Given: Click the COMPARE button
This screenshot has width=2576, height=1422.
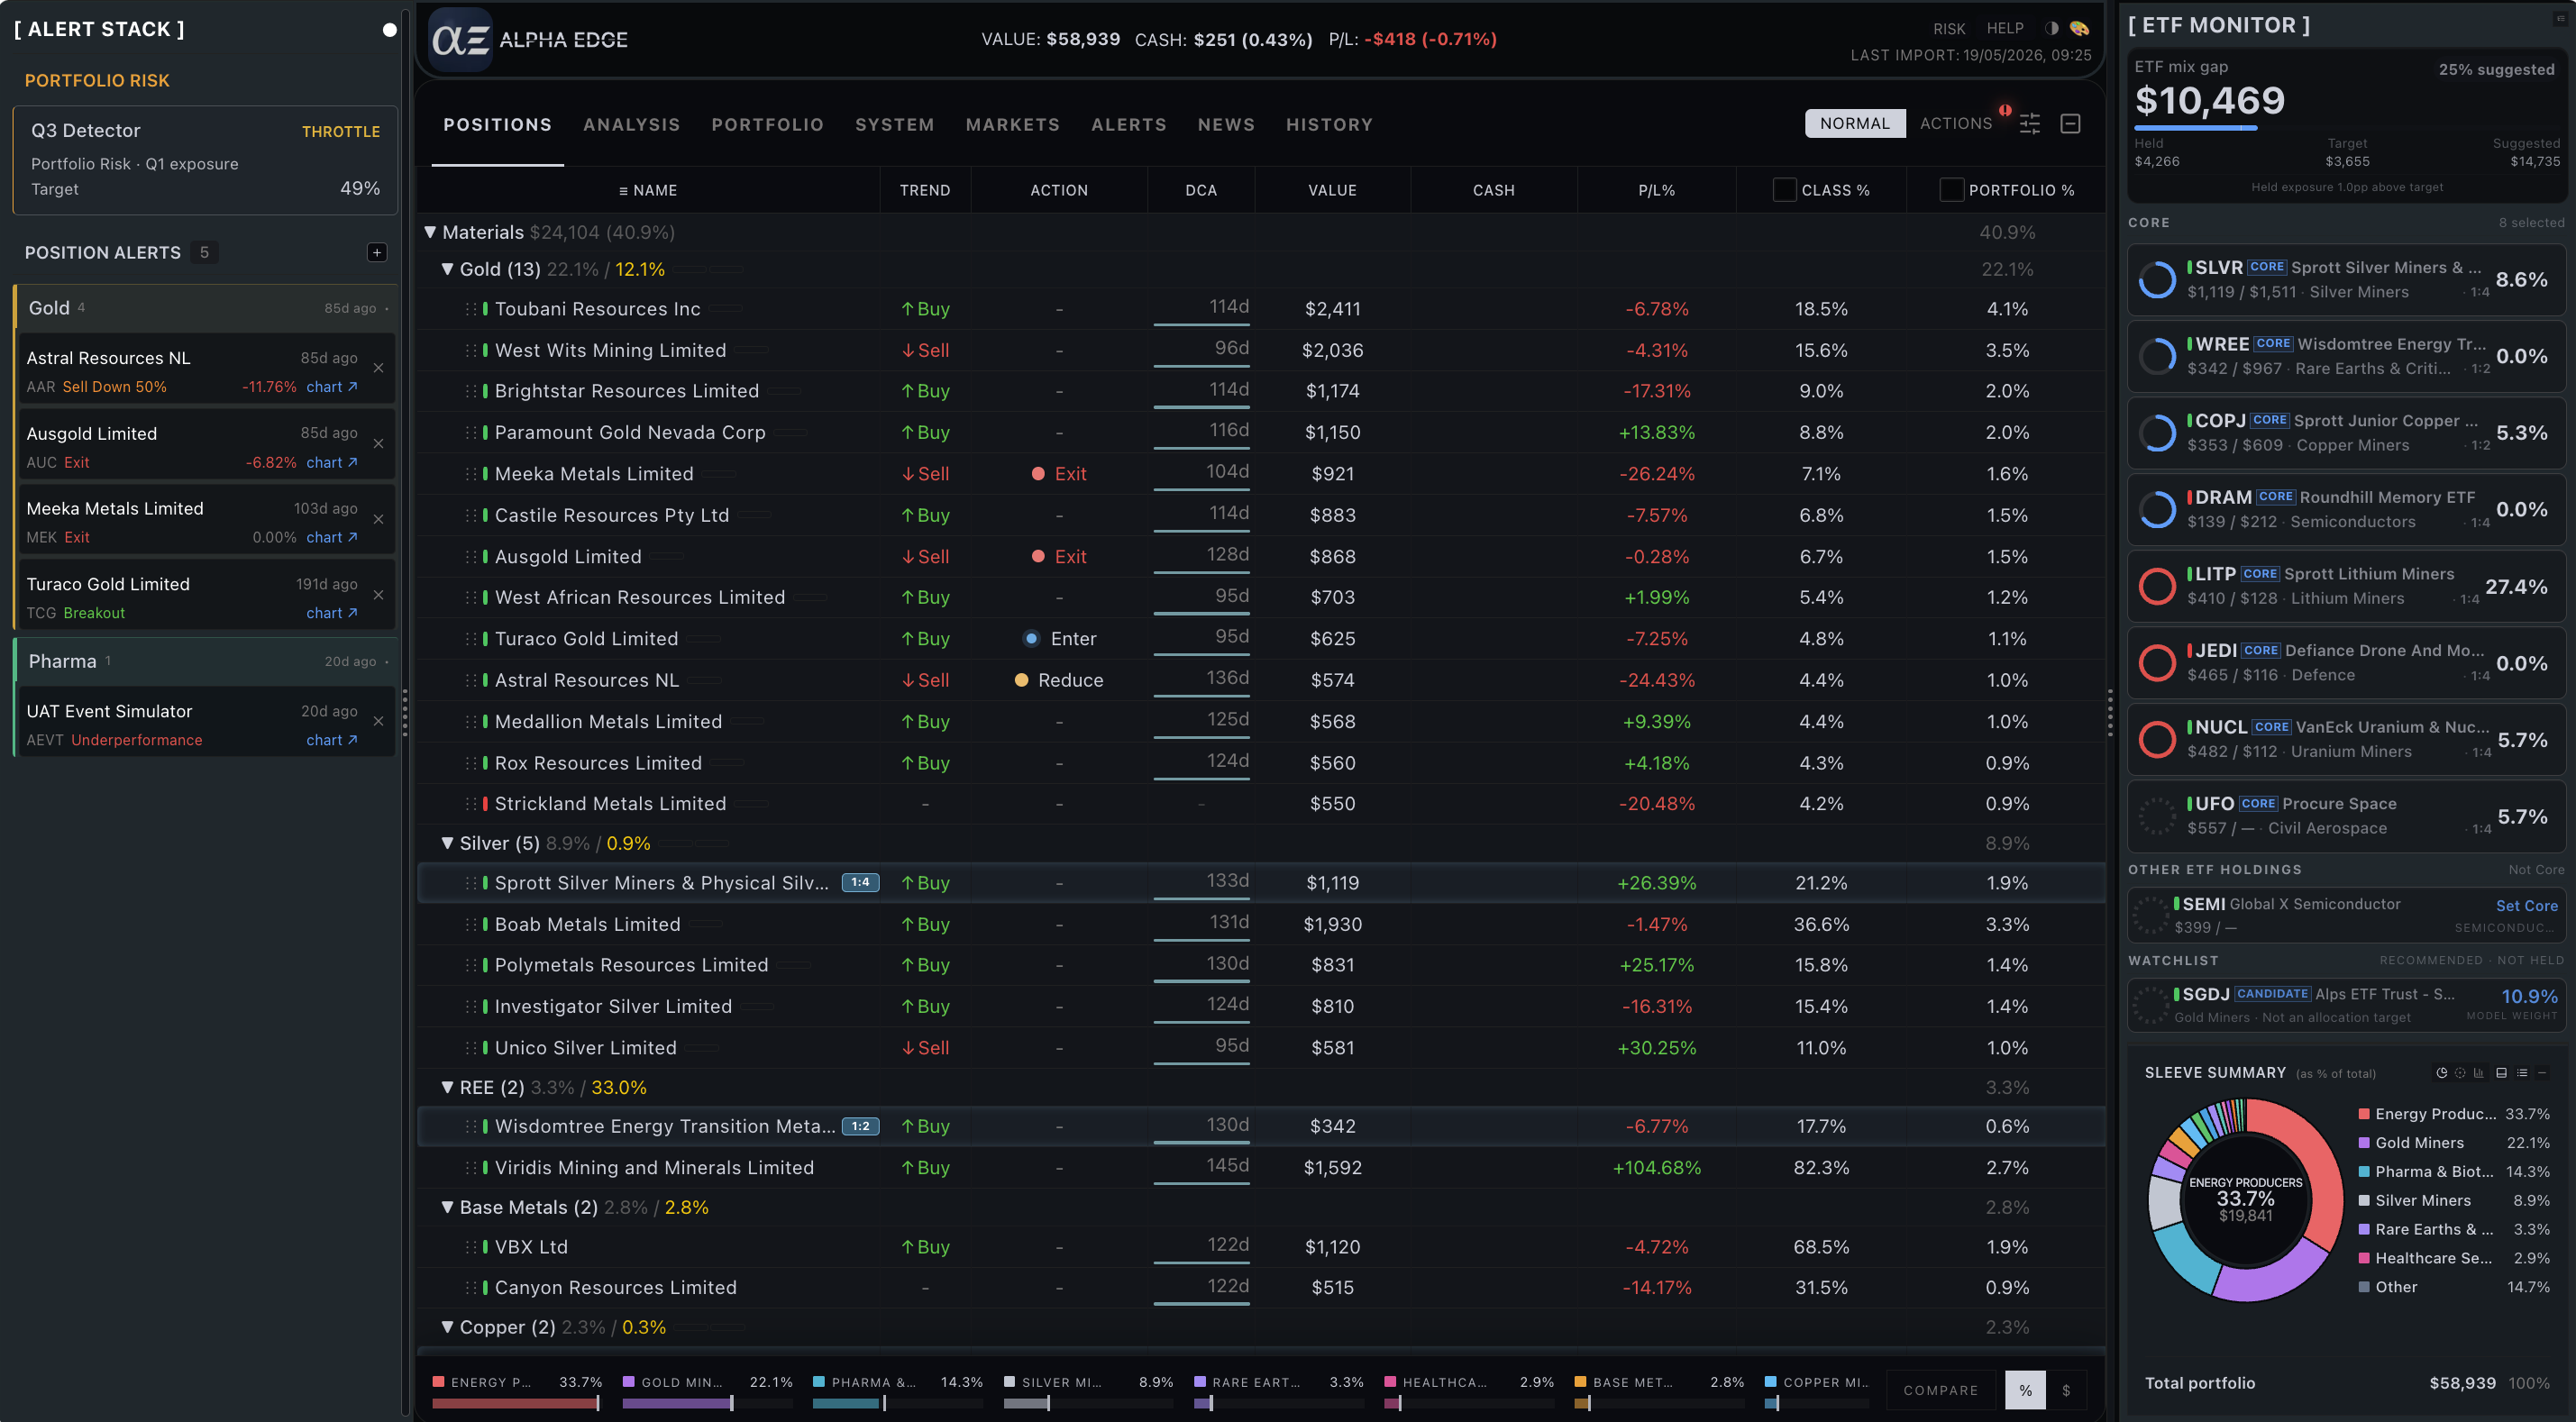Looking at the screenshot, I should pyautogui.click(x=1940, y=1390).
